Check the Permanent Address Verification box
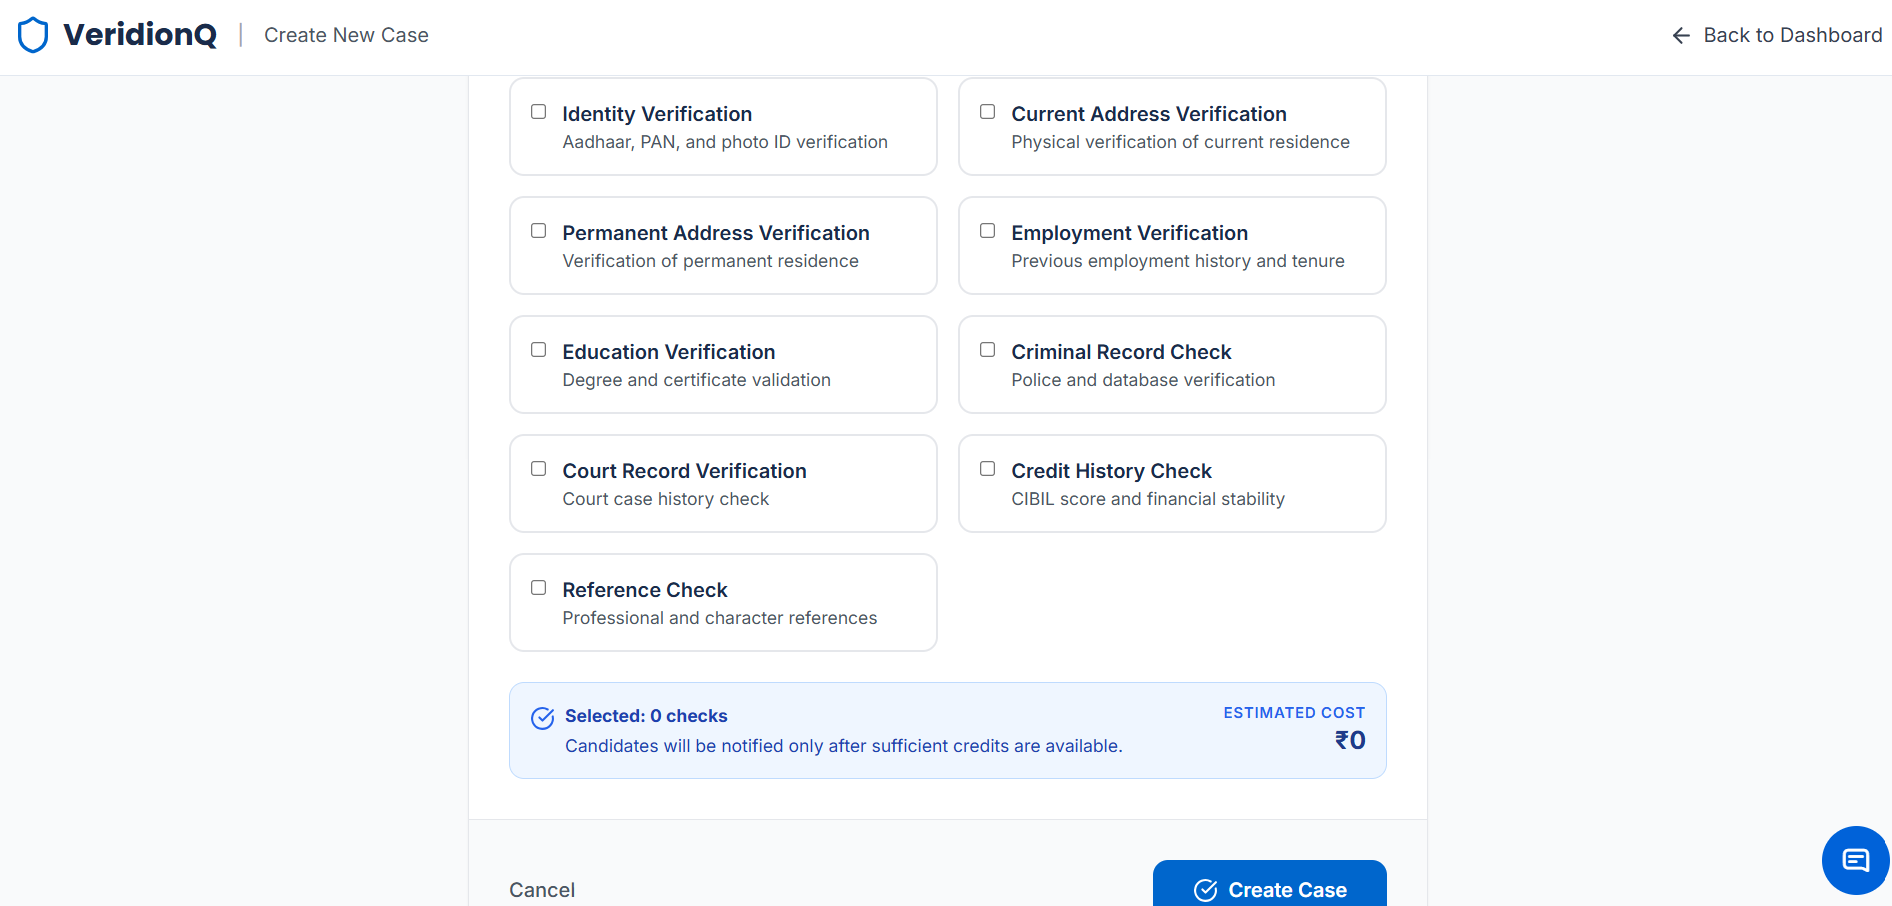The width and height of the screenshot is (1892, 906). point(539,231)
